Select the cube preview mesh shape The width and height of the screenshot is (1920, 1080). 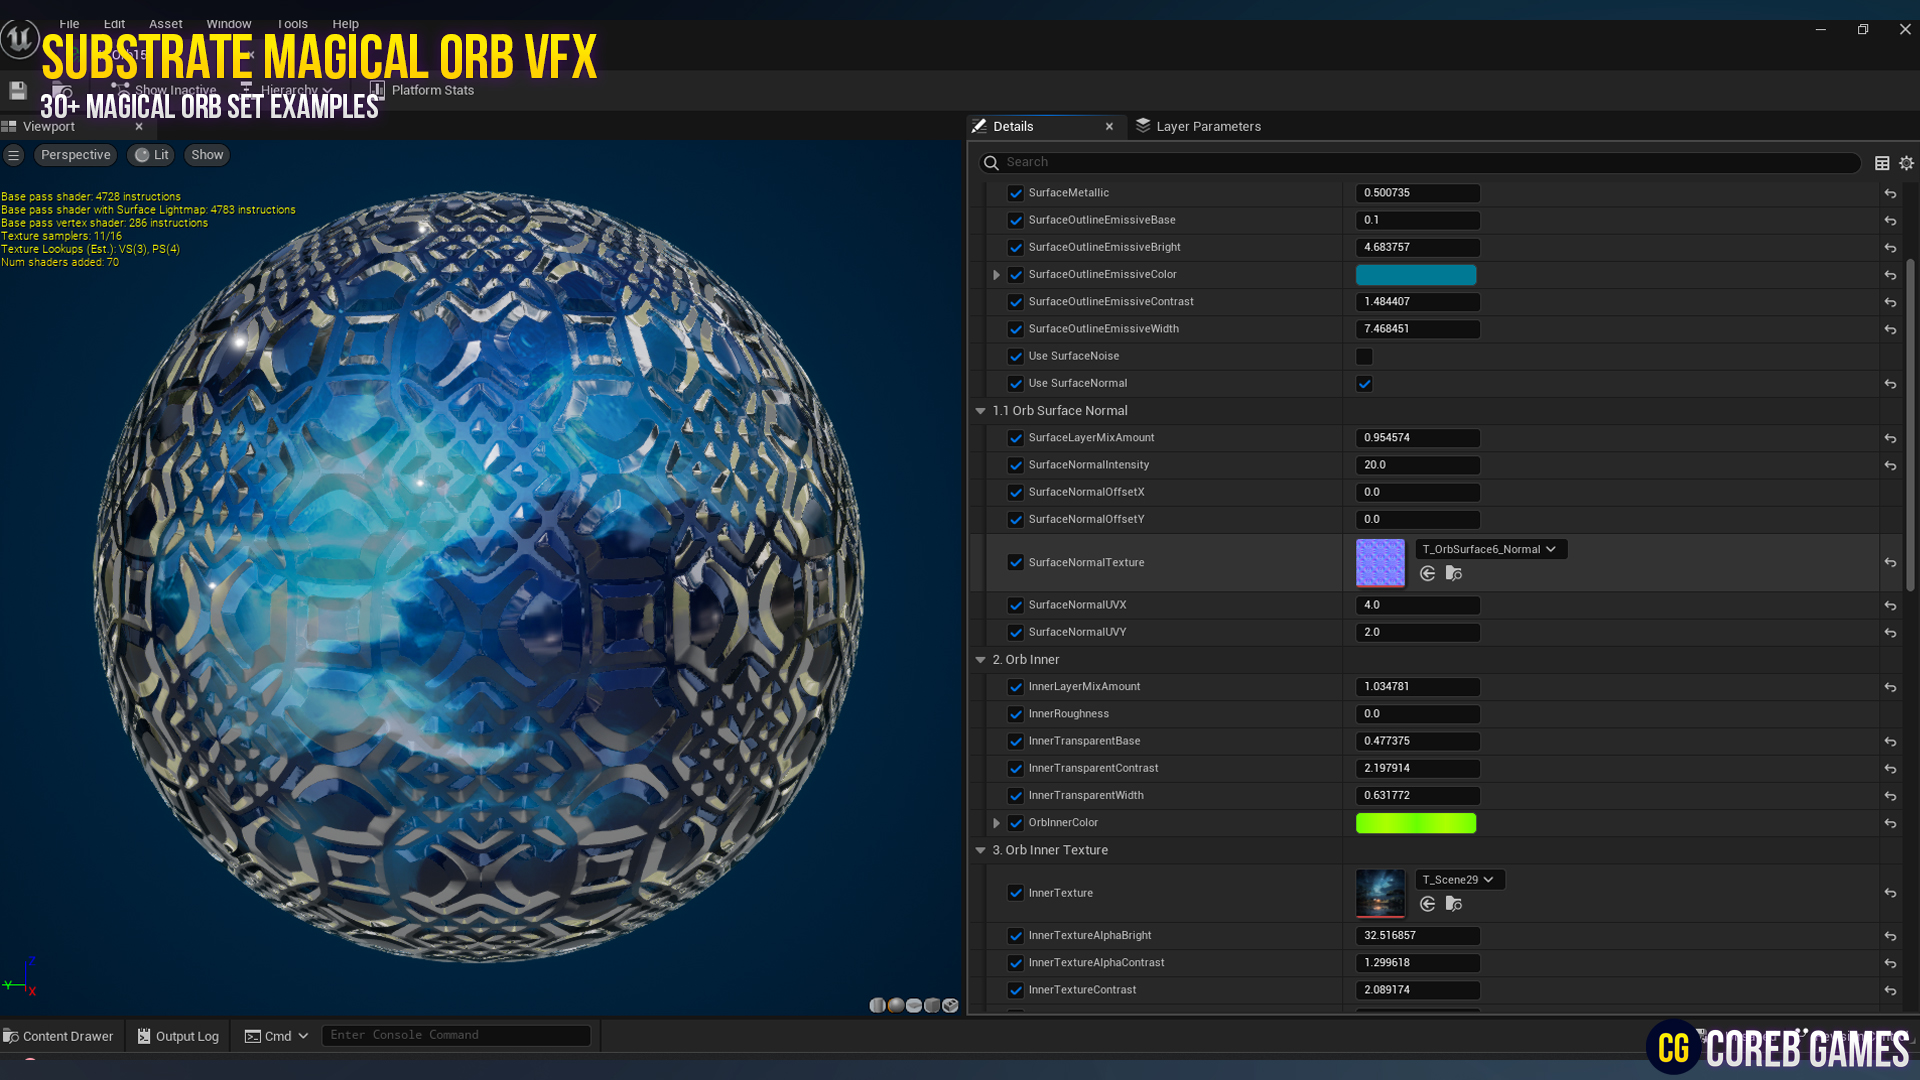coord(931,1005)
